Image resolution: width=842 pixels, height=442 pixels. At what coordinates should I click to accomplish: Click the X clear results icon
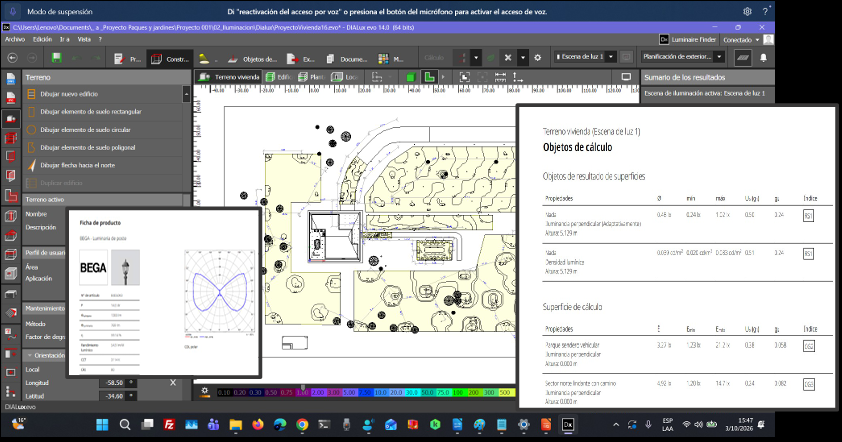(x=508, y=57)
